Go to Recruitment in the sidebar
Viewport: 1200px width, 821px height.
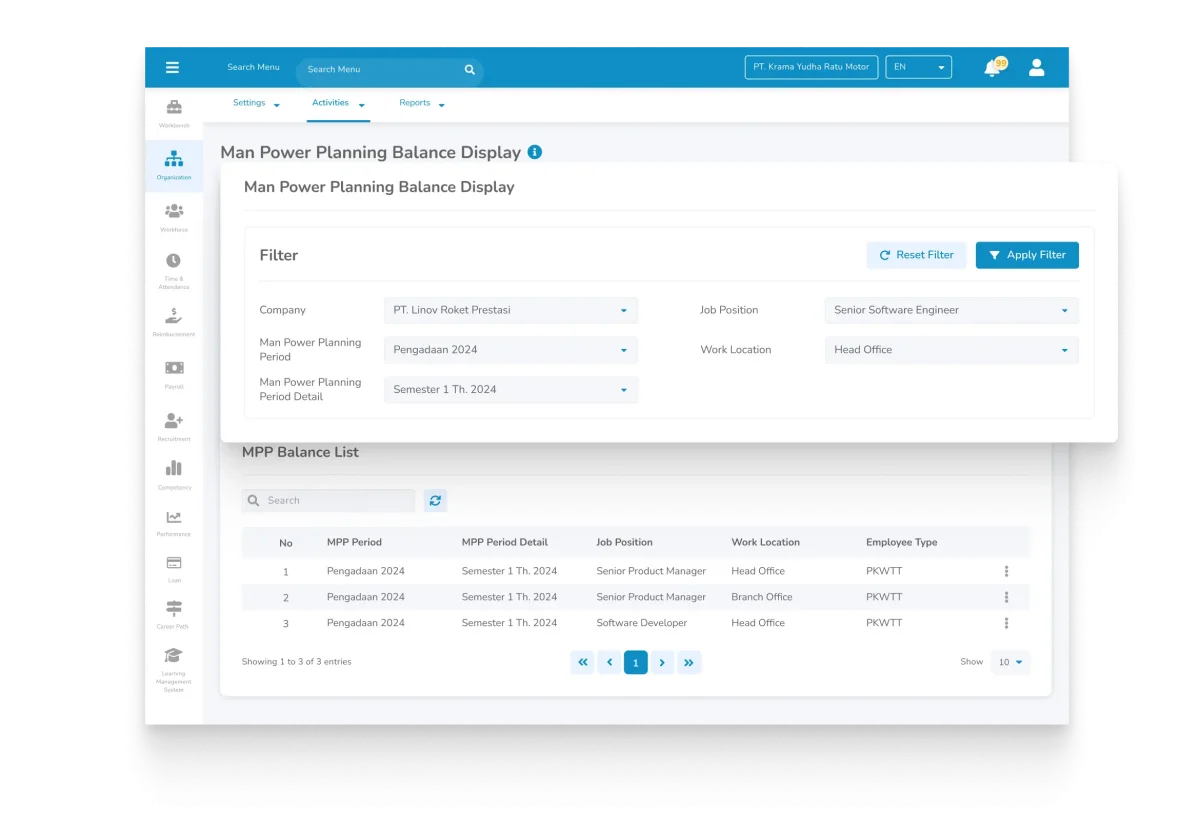(174, 424)
